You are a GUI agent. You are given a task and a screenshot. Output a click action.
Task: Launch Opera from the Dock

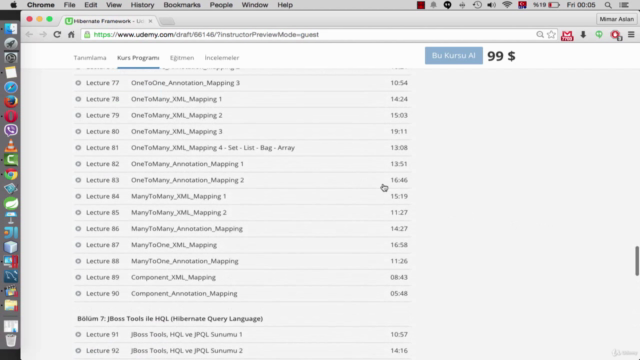coord(11,116)
